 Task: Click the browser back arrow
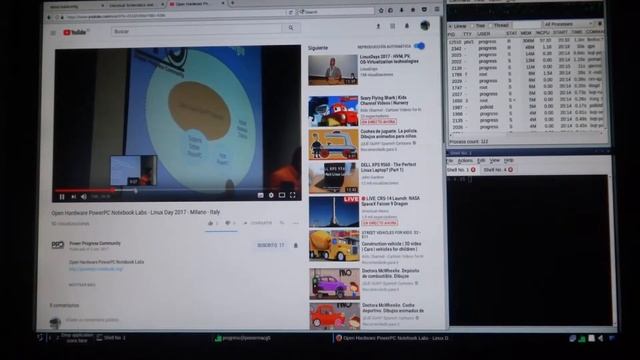pyautogui.click(x=49, y=17)
